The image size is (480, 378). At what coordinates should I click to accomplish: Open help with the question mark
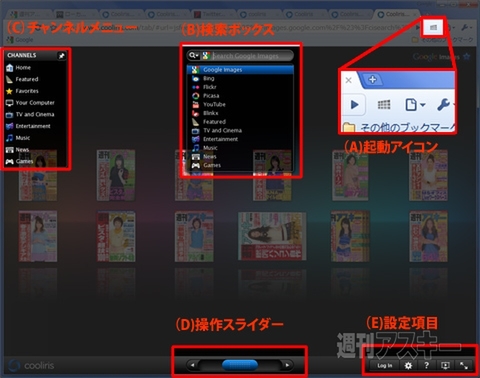pos(426,366)
